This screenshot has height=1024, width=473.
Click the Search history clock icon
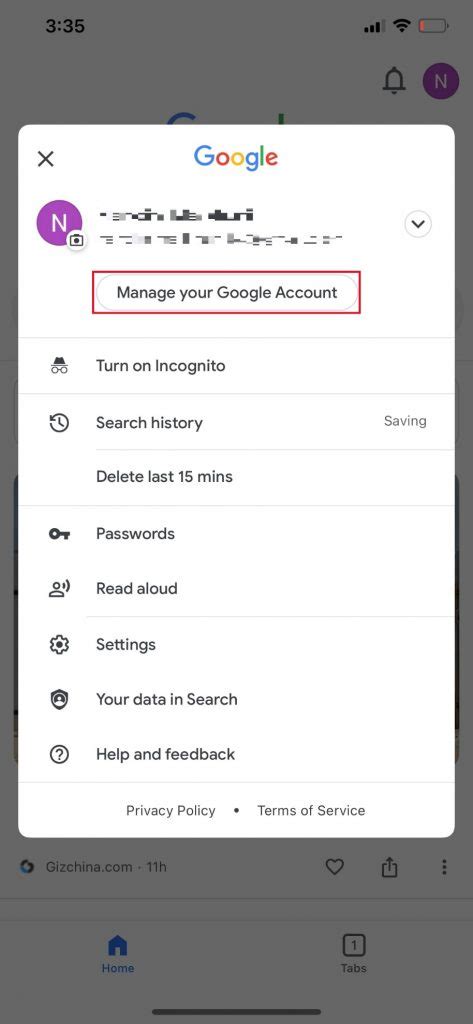59,423
